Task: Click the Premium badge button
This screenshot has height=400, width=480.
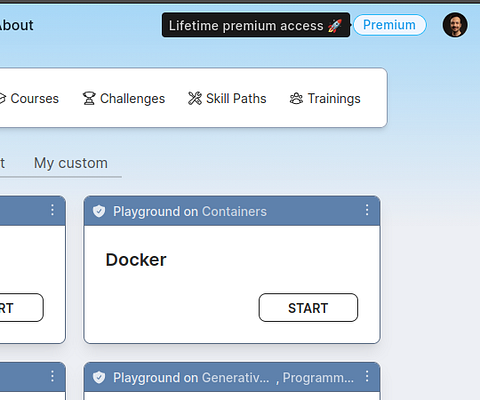Action: (x=390, y=25)
